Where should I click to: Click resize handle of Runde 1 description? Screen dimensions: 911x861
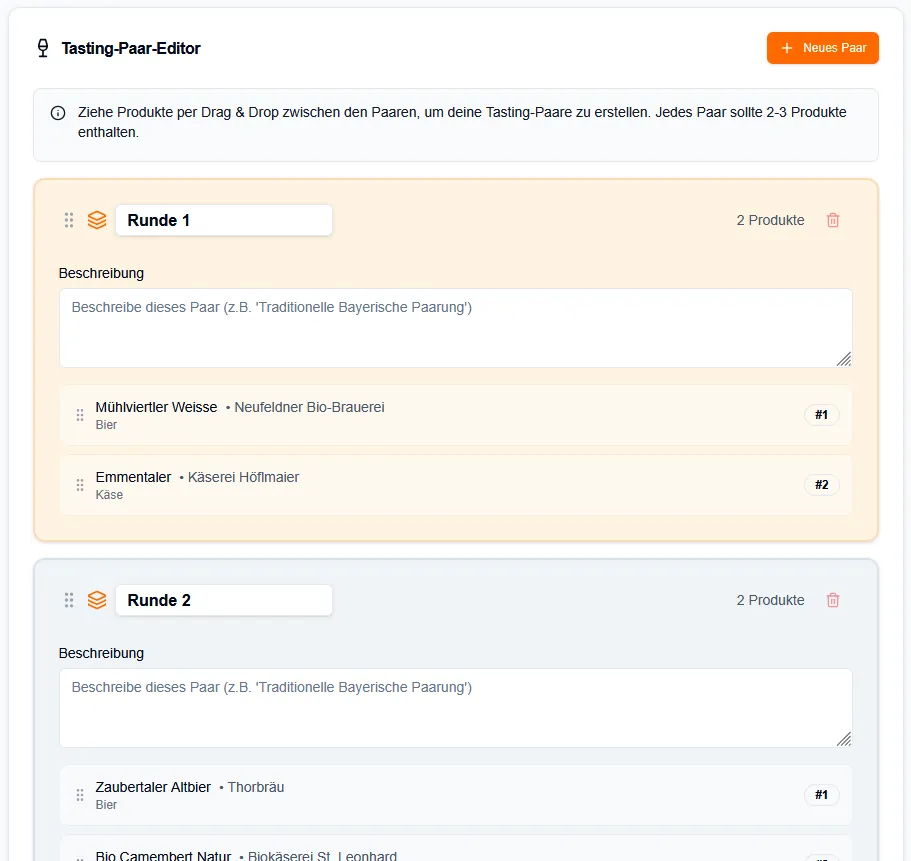pos(844,359)
